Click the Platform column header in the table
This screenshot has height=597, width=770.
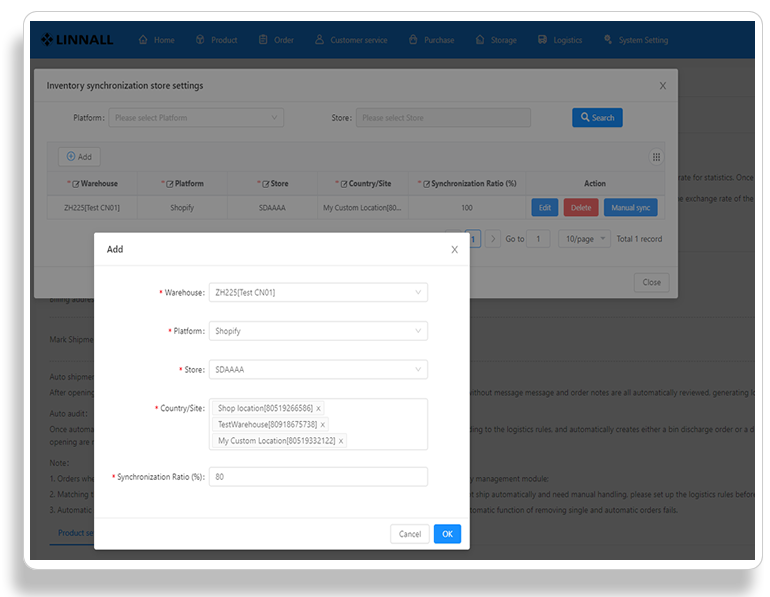pyautogui.click(x=182, y=184)
